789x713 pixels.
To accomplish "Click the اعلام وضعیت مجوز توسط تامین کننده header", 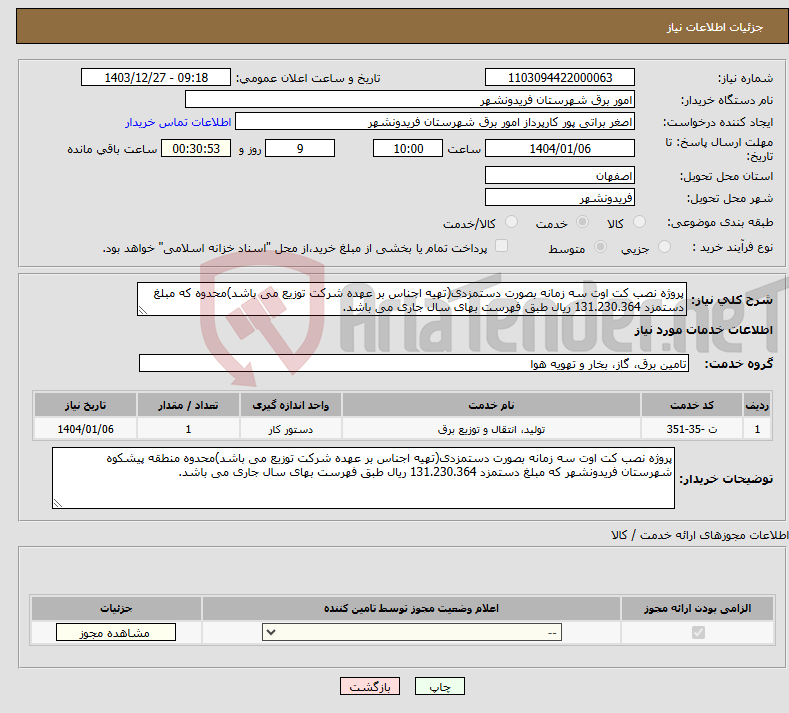I will (x=412, y=608).
